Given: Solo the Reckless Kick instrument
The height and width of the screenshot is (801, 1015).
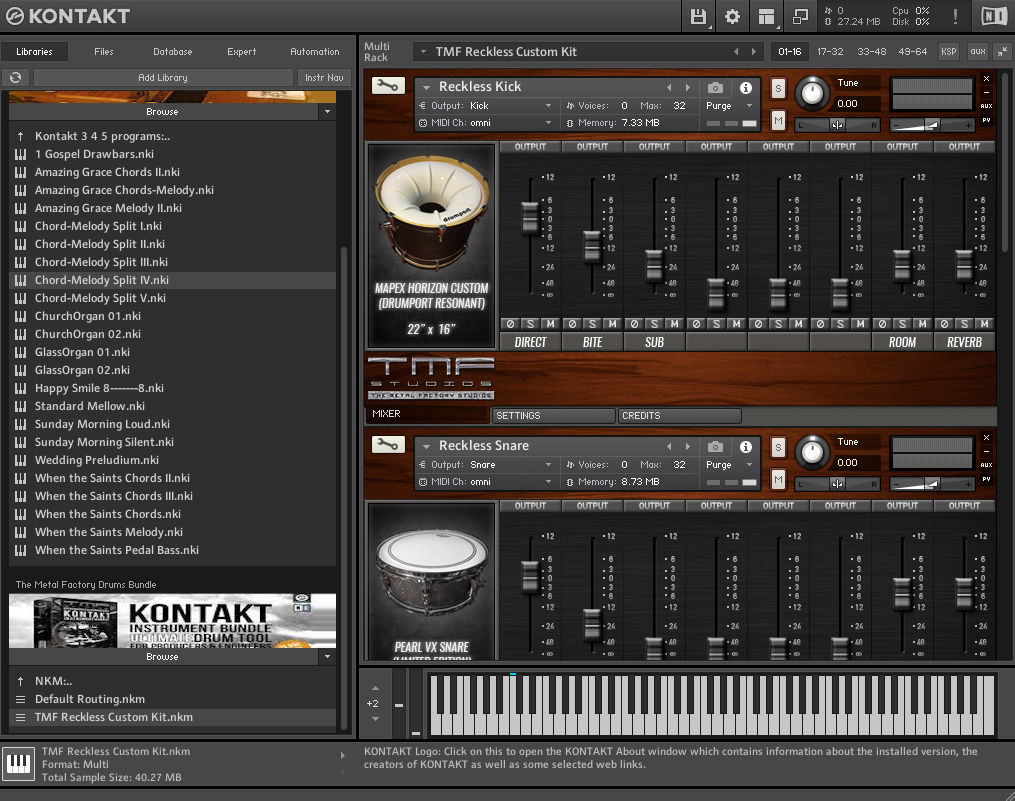Looking at the screenshot, I should tap(778, 88).
